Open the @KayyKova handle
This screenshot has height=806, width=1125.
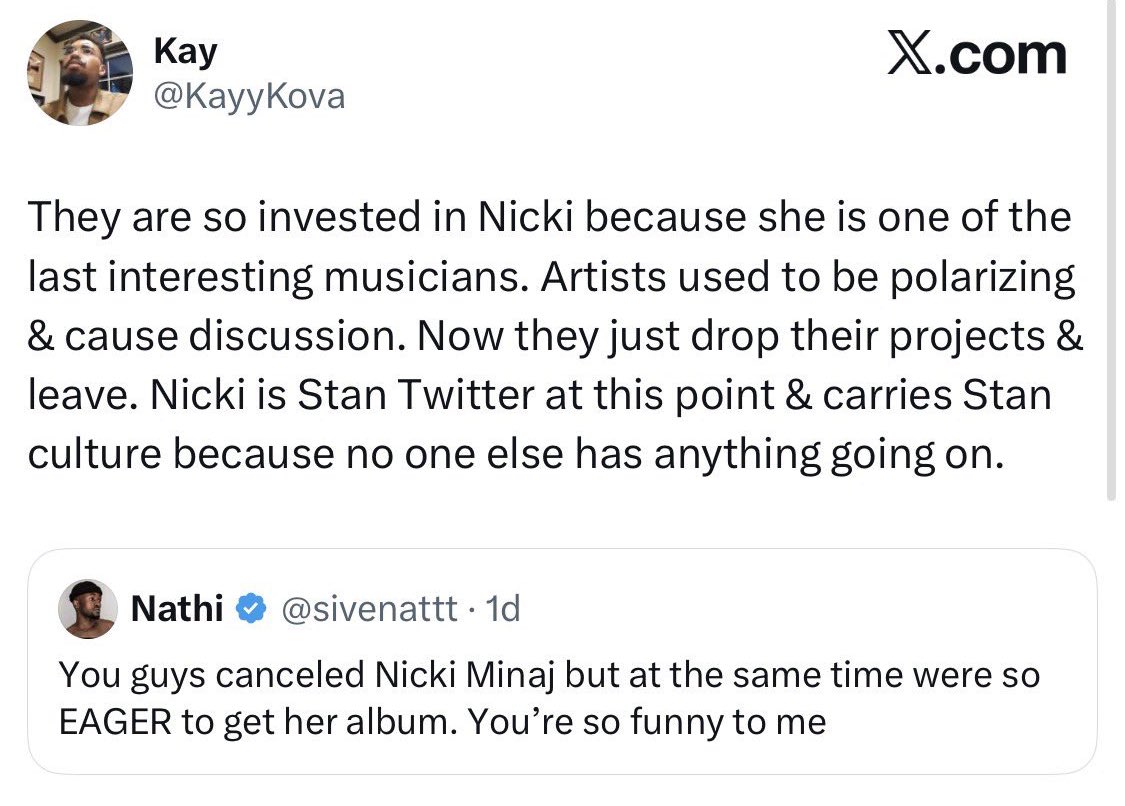click(248, 97)
